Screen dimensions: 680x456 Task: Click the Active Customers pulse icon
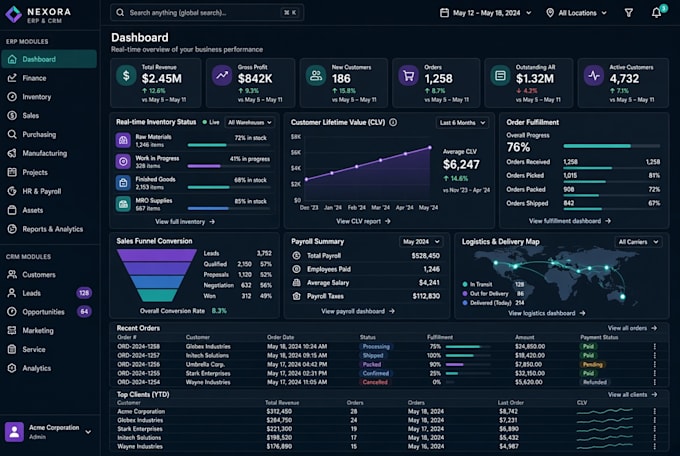(594, 76)
